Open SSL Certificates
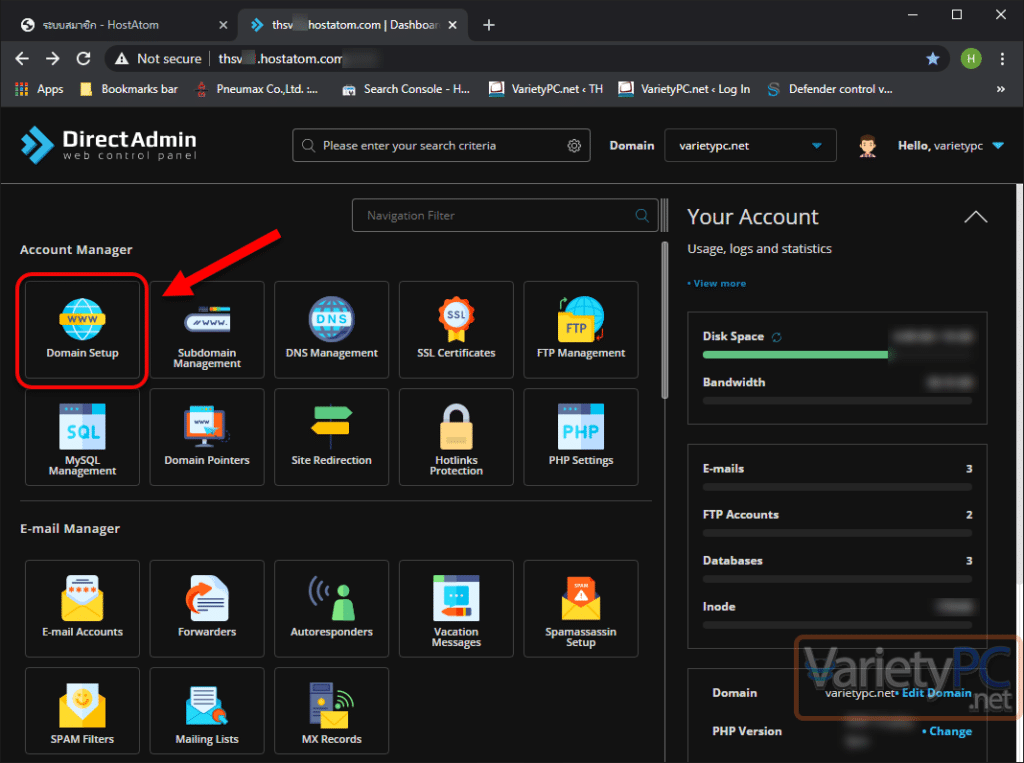The image size is (1024, 763). pyautogui.click(x=456, y=330)
